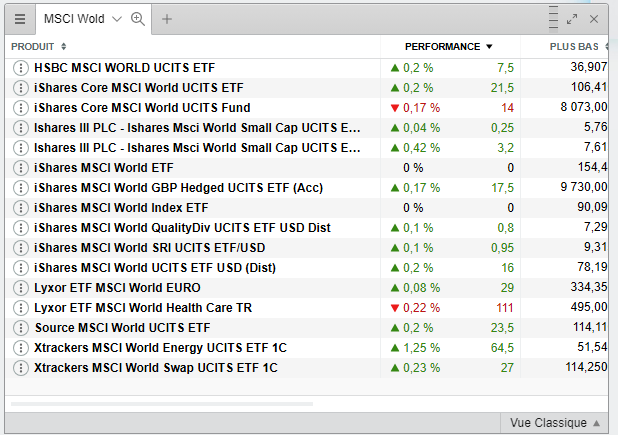This screenshot has height=435, width=618.
Task: Open Vue Classique view selector
Action: click(x=555, y=423)
